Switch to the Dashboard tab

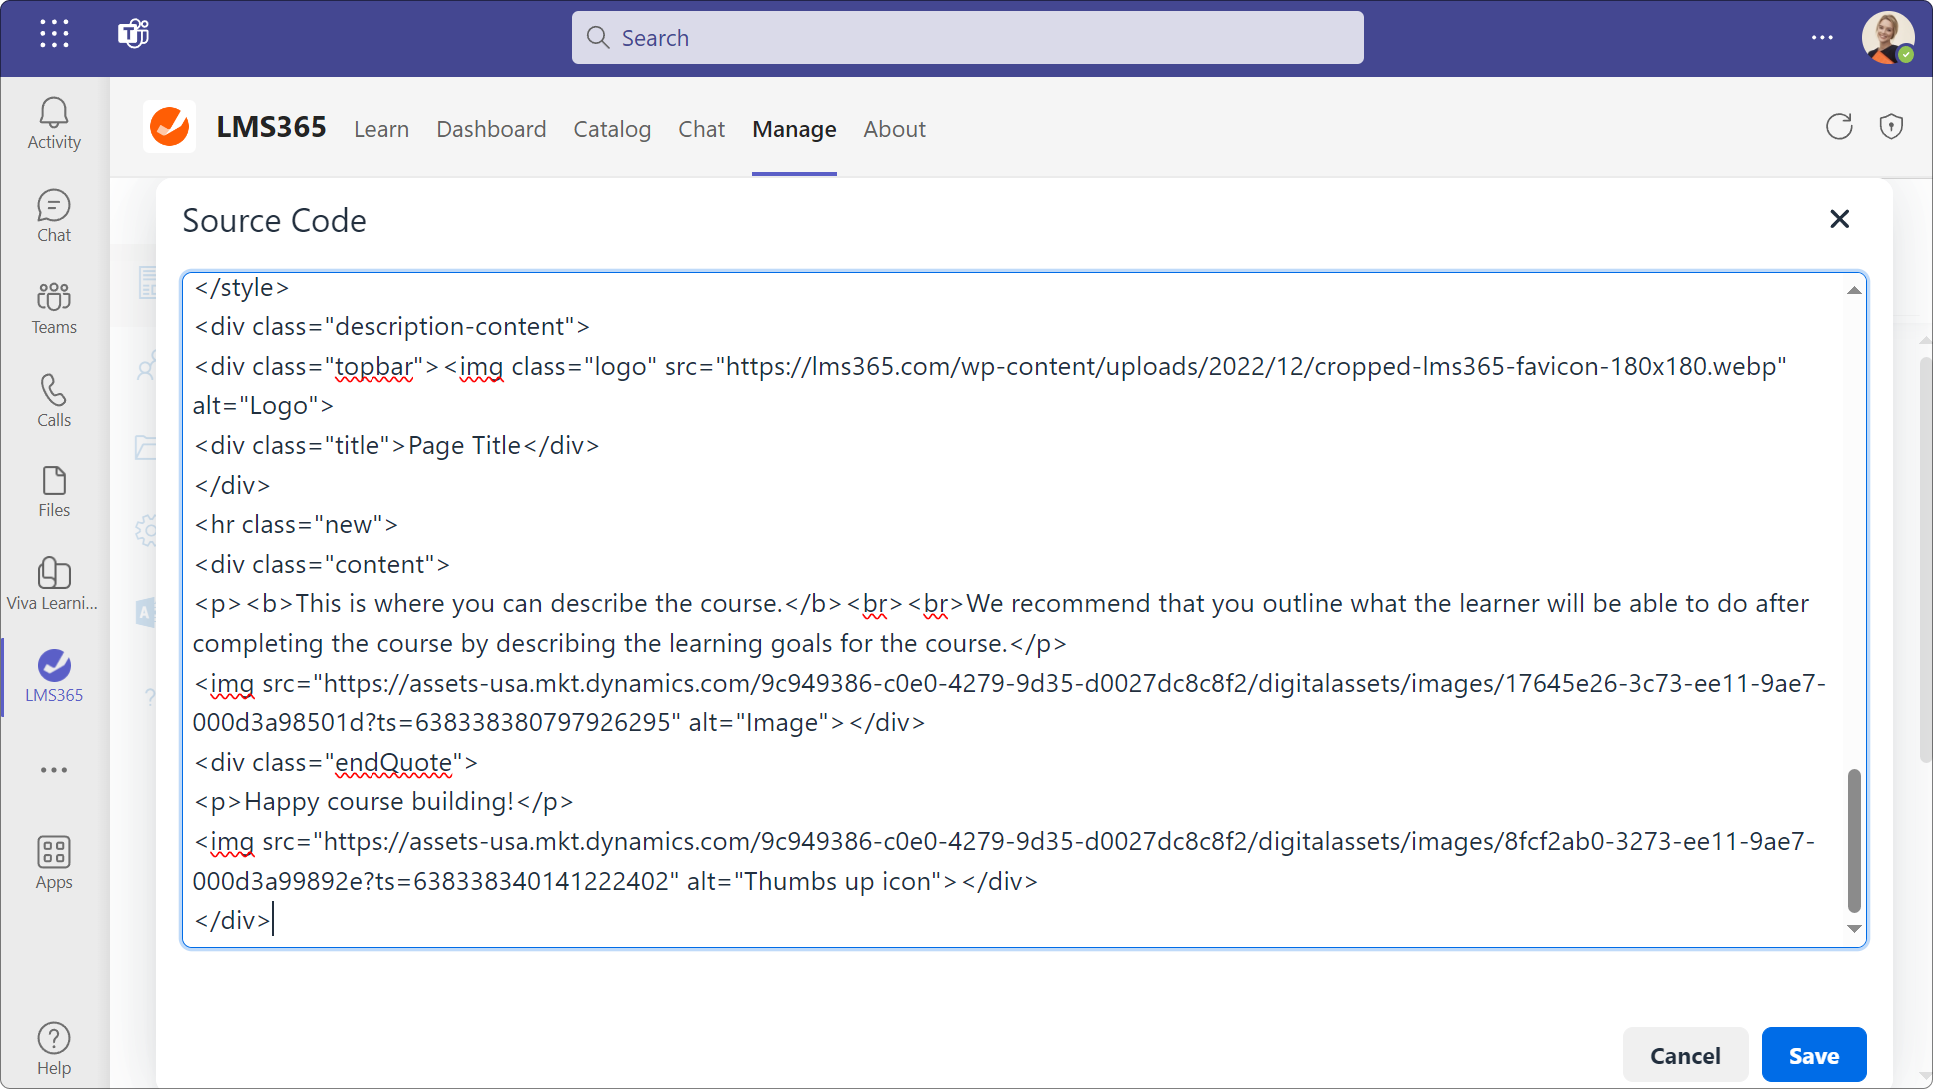(491, 129)
